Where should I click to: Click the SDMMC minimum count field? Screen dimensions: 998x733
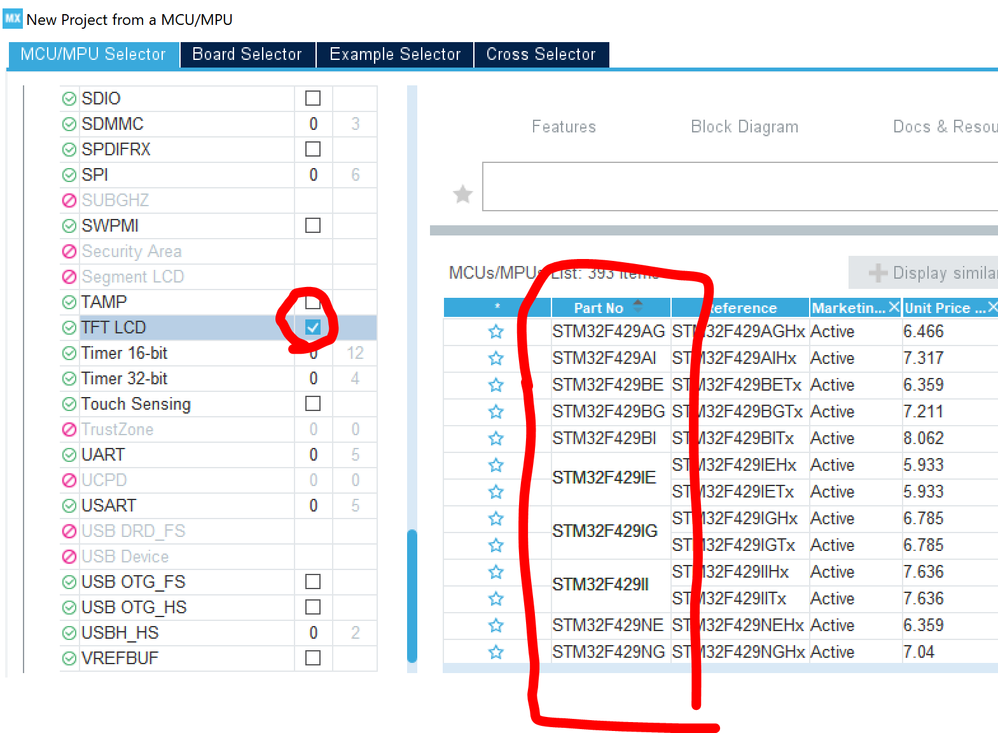tap(313, 124)
